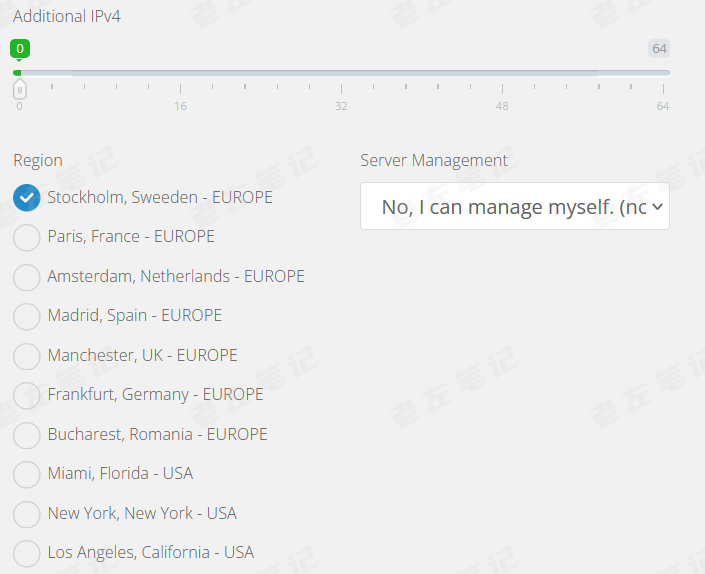Click the Additional IPv4 slider handle

click(x=19, y=89)
